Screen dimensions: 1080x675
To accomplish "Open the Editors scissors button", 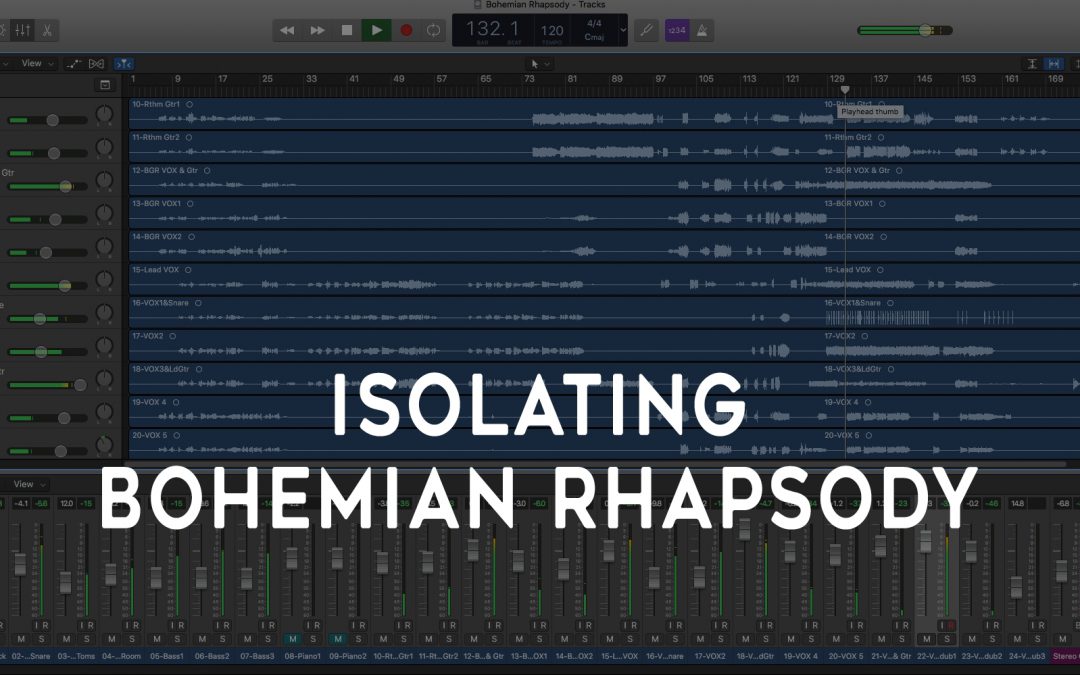I will [47, 30].
